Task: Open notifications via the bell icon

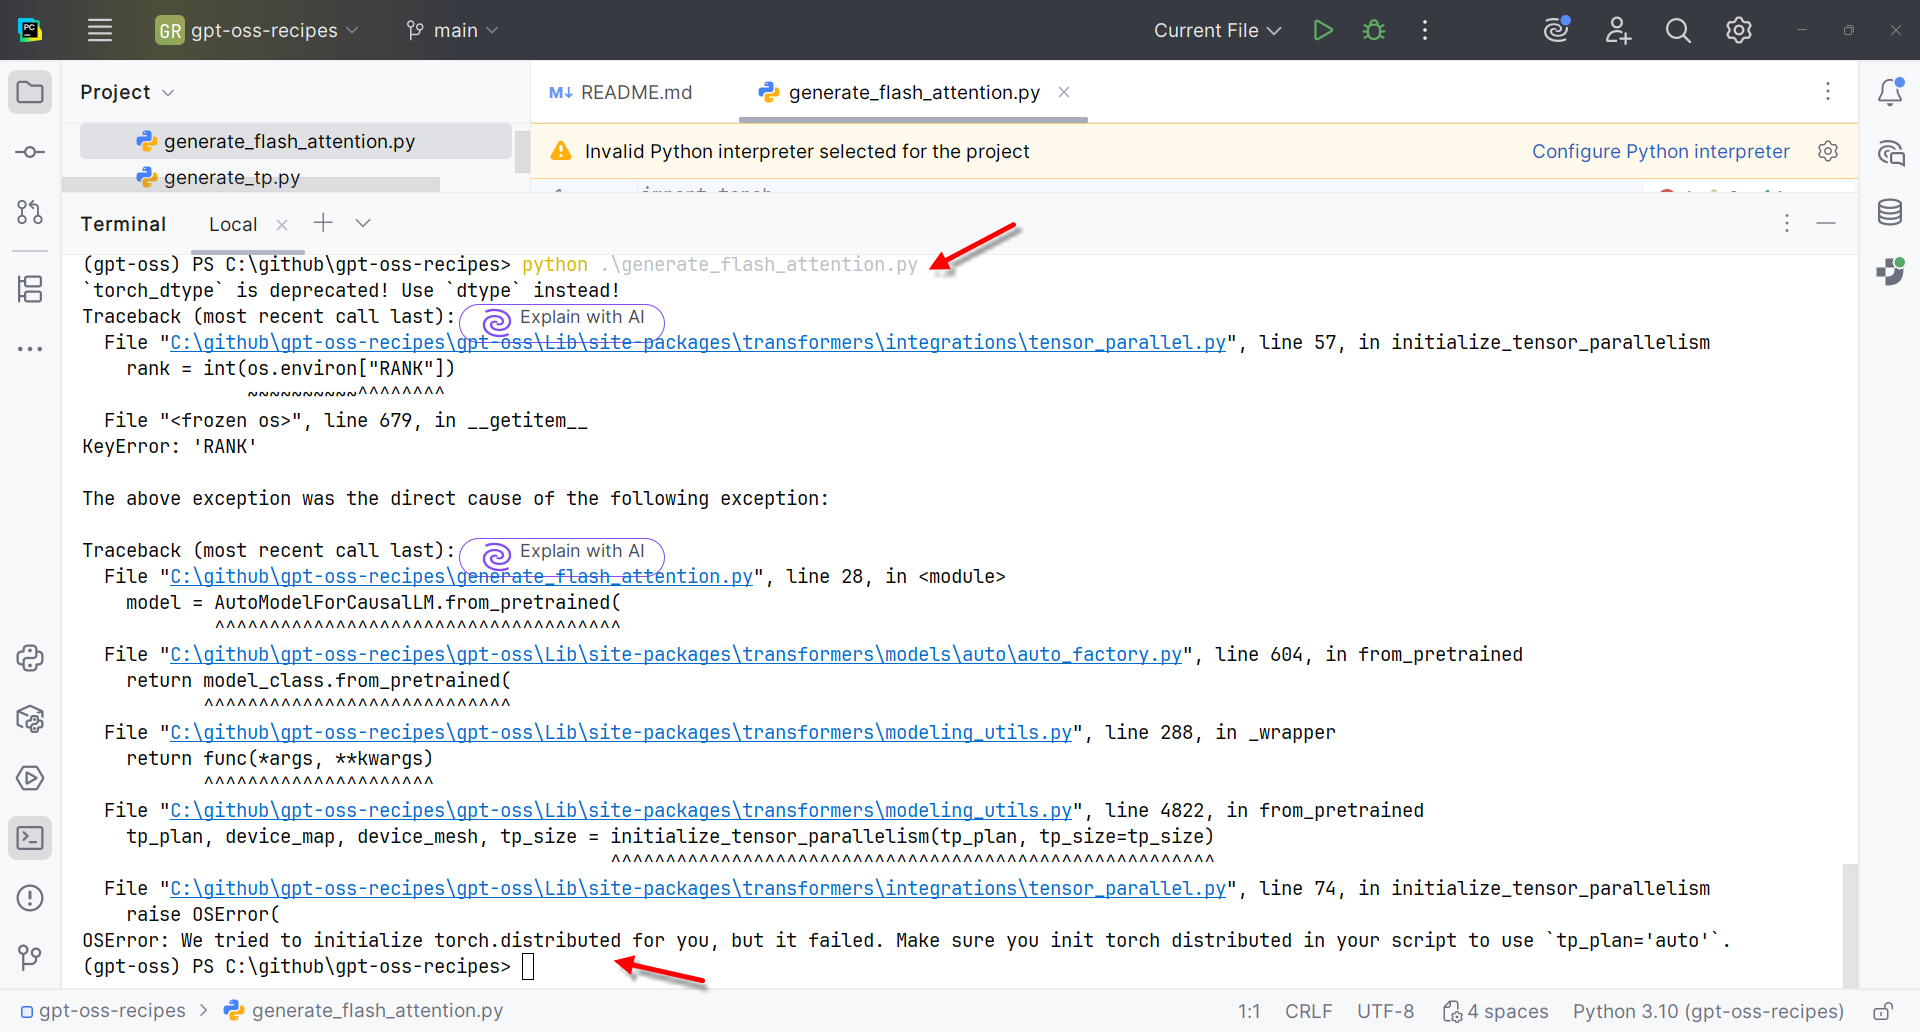Action: pos(1890,92)
